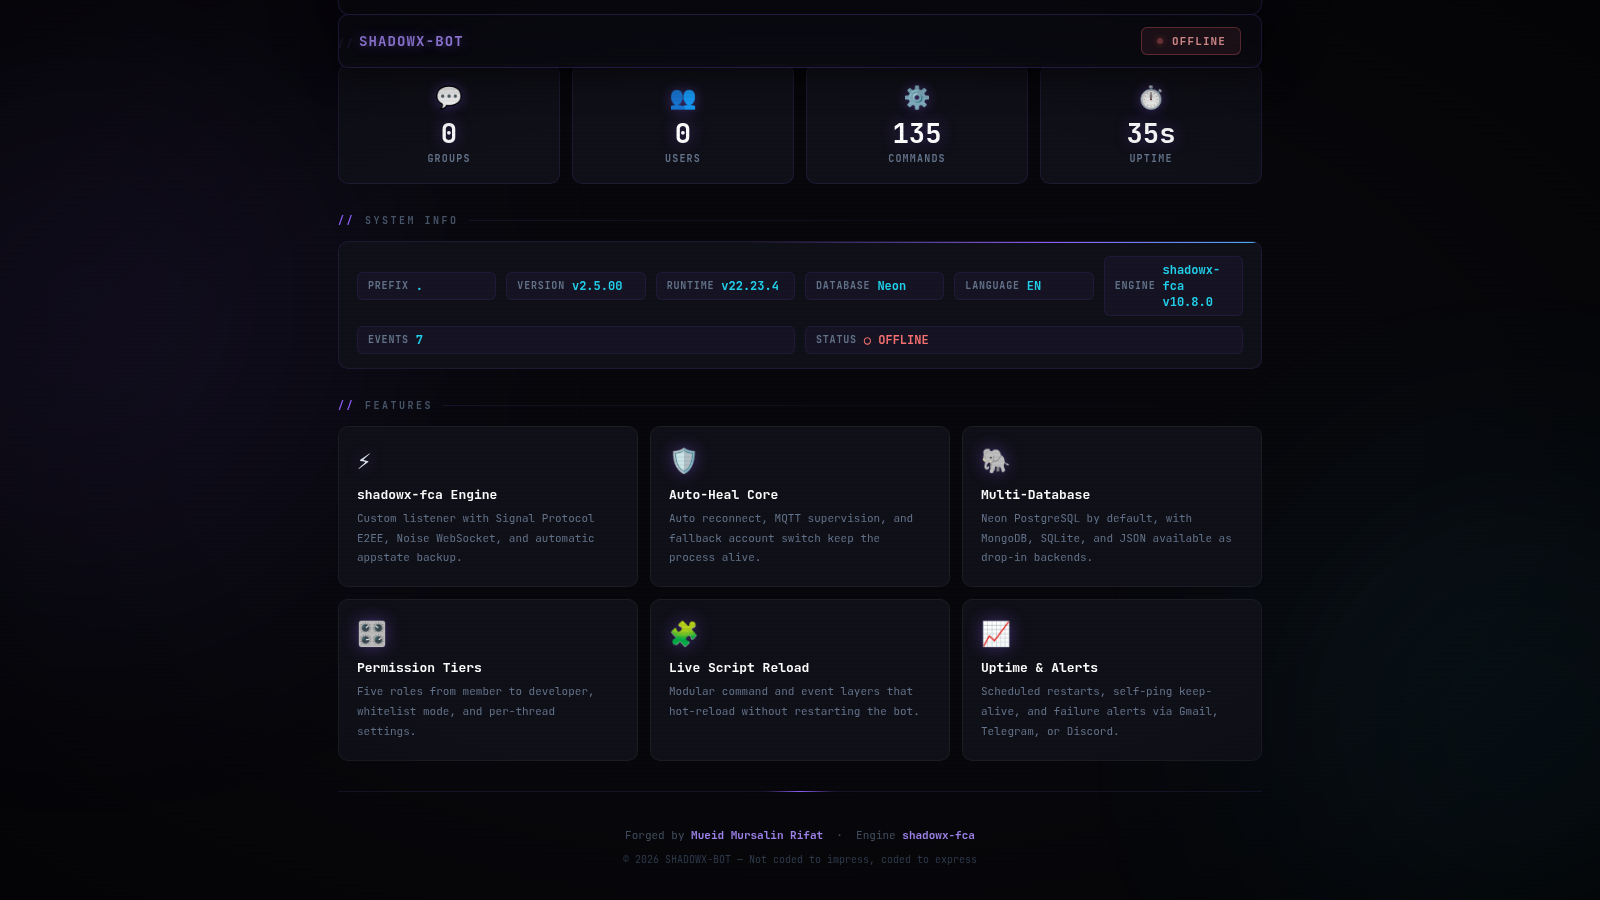Image resolution: width=1600 pixels, height=900 pixels.
Task: Select the LANGUAGE EN info chip
Action: [1024, 286]
